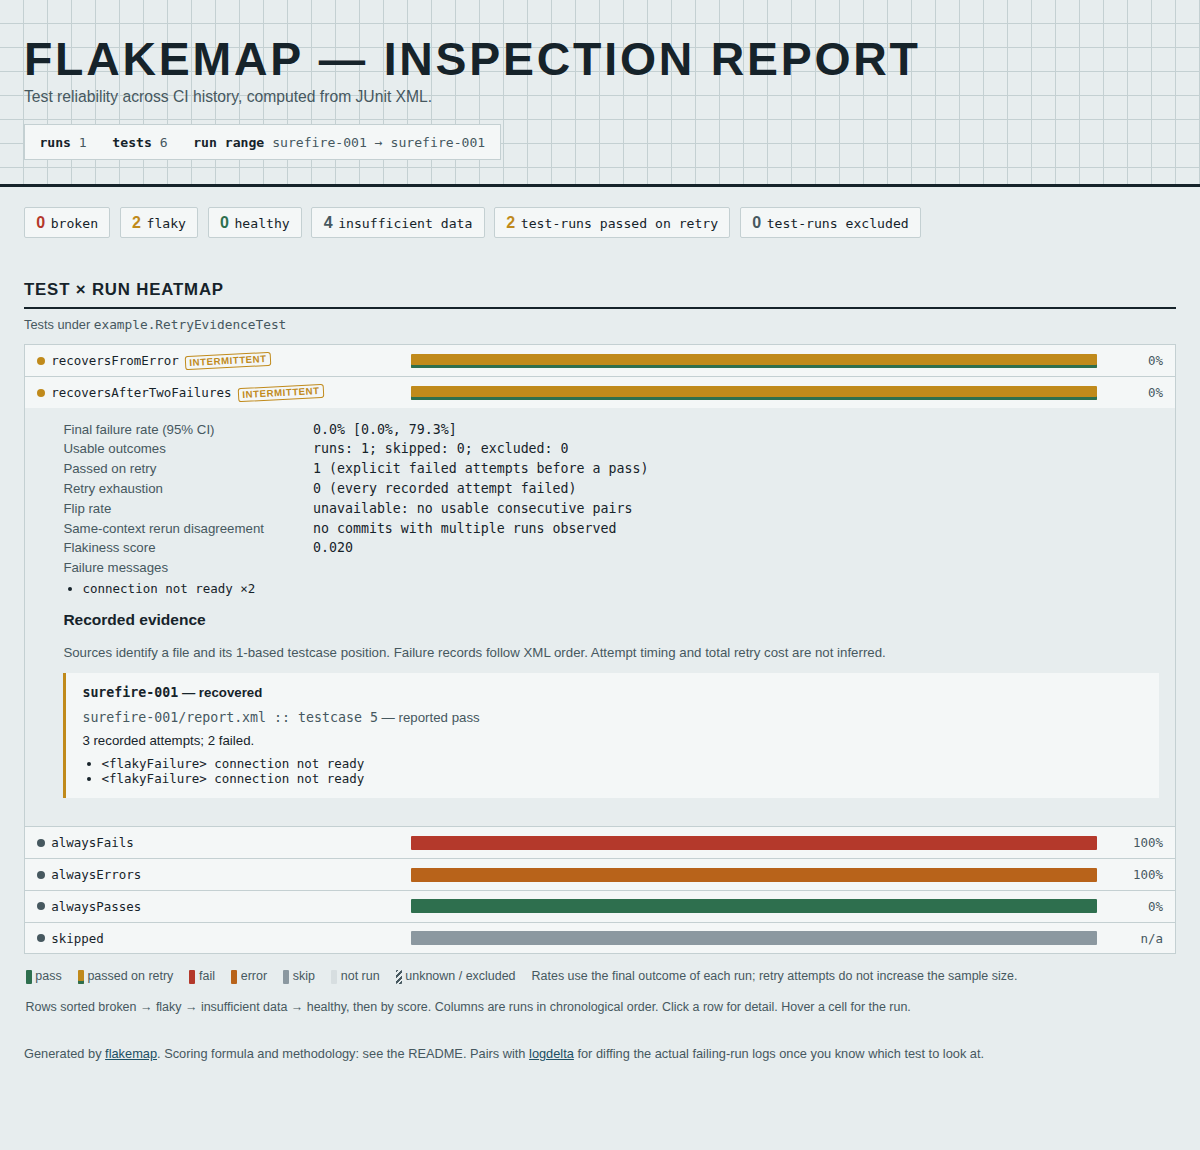Click the '0 broken' summary chip

click(x=67, y=223)
